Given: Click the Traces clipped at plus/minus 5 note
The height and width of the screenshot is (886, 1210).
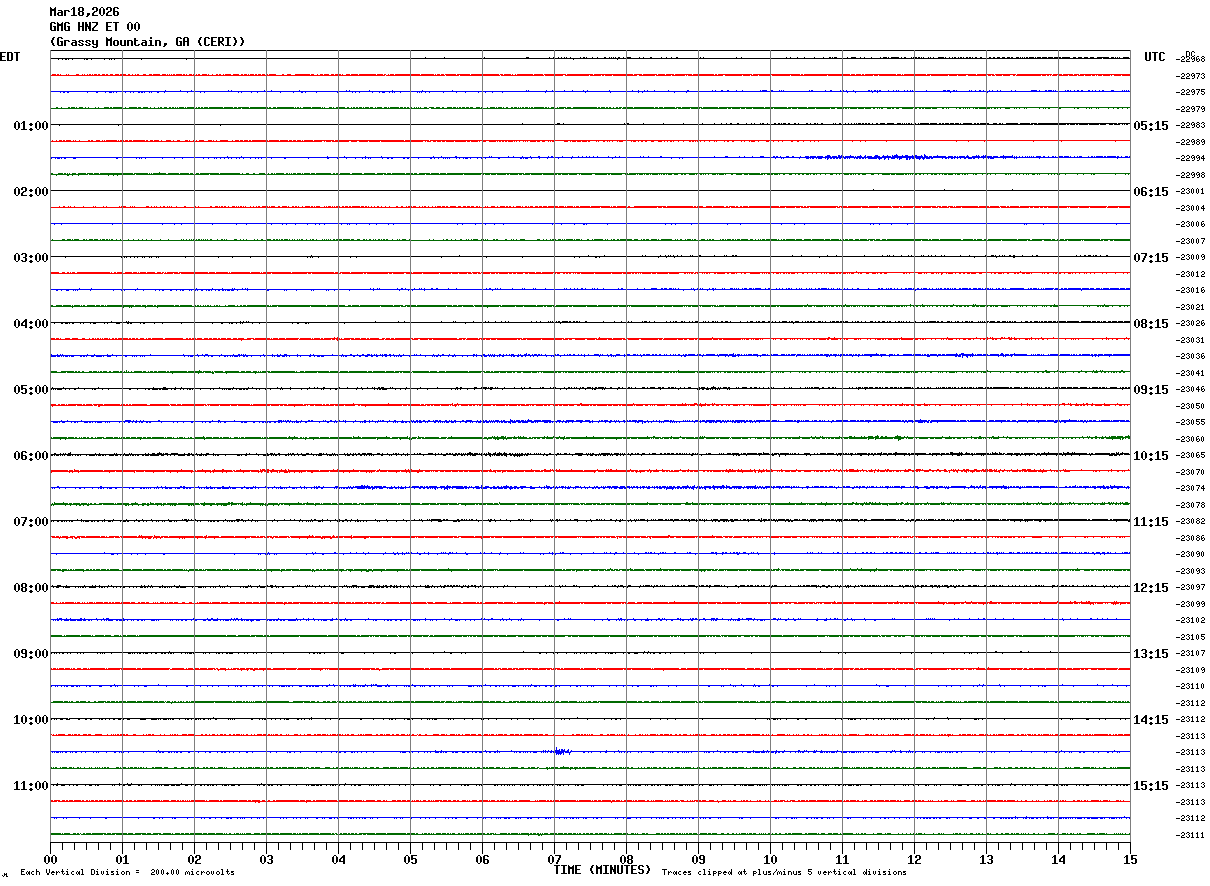Looking at the screenshot, I should 784,872.
